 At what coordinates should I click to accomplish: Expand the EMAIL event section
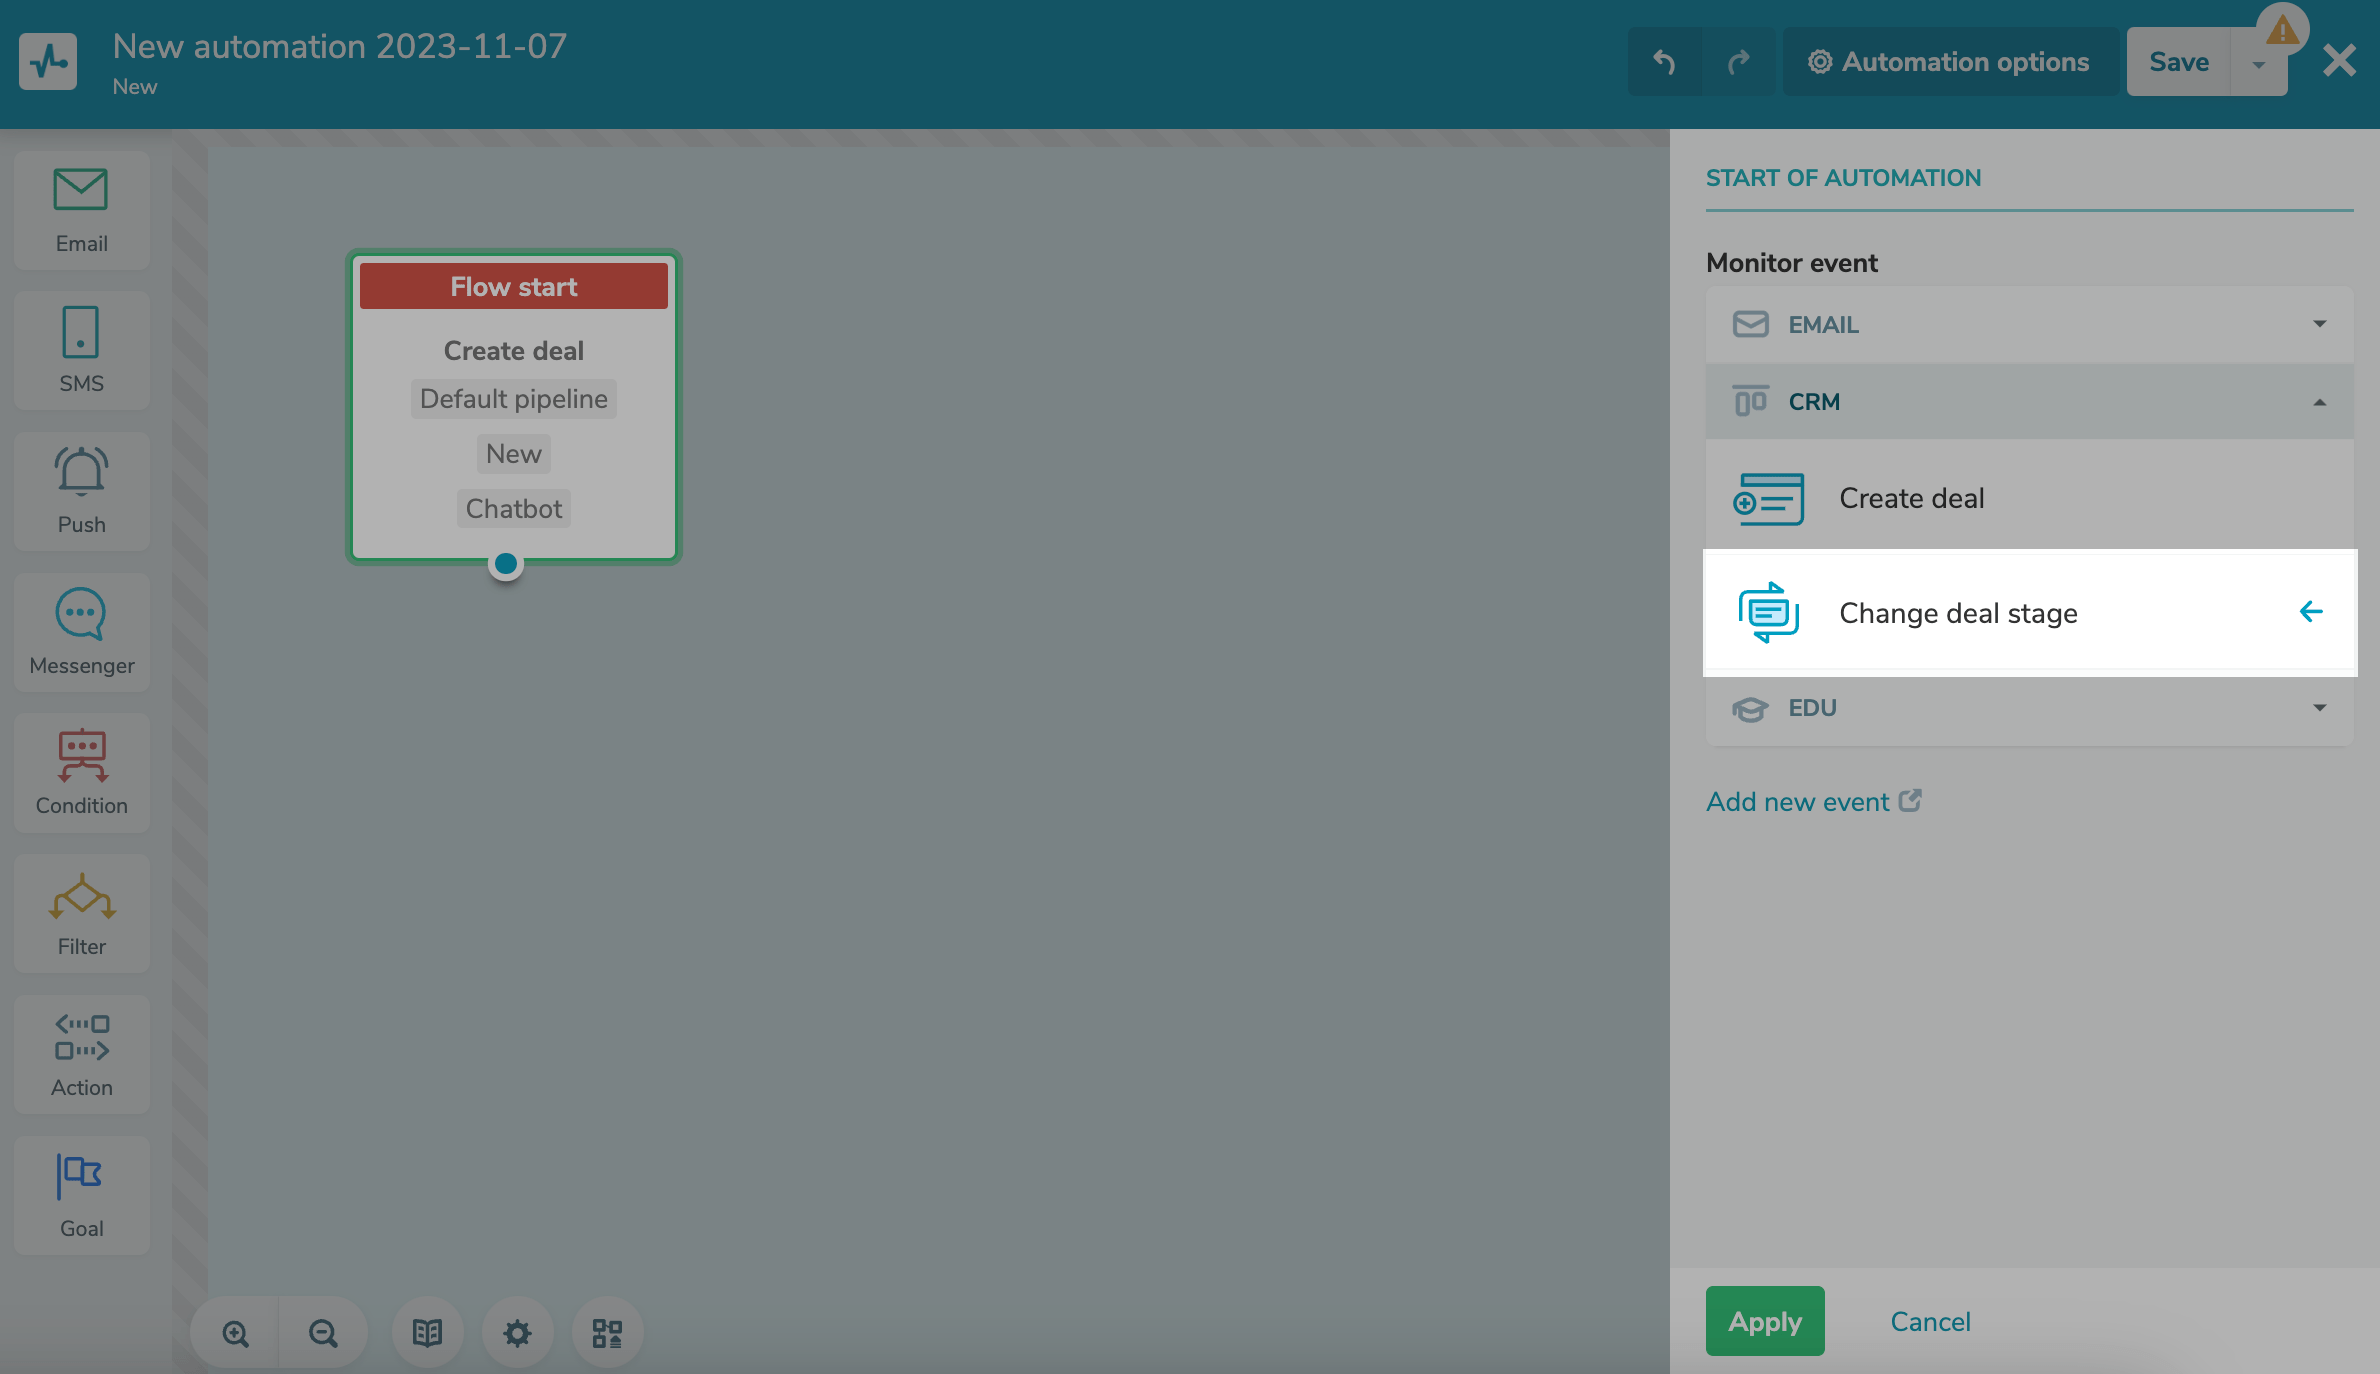click(2029, 325)
